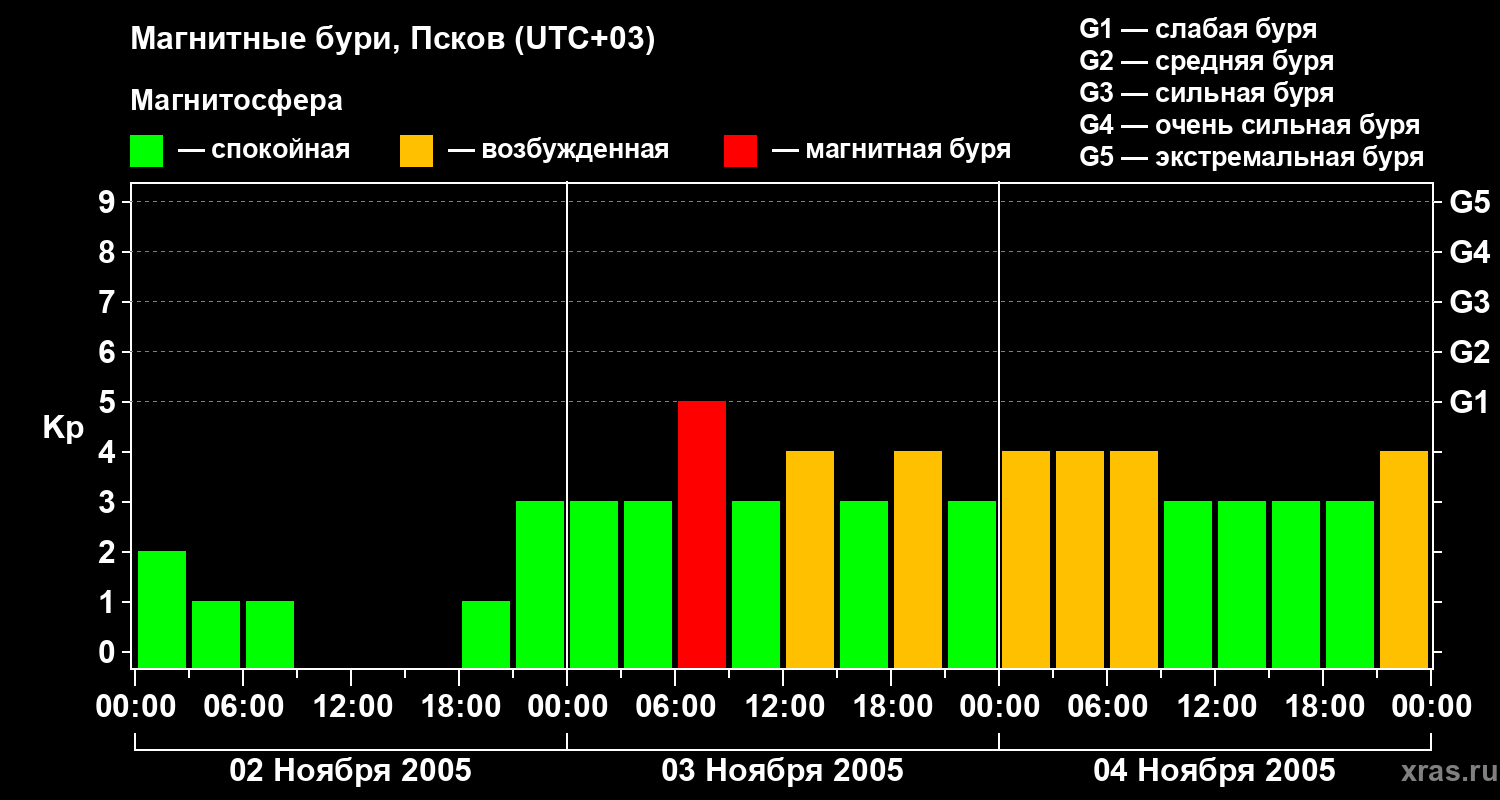This screenshot has width=1500, height=800.
Task: Click the '— магнитная буря' legend label
Action: 891,151
